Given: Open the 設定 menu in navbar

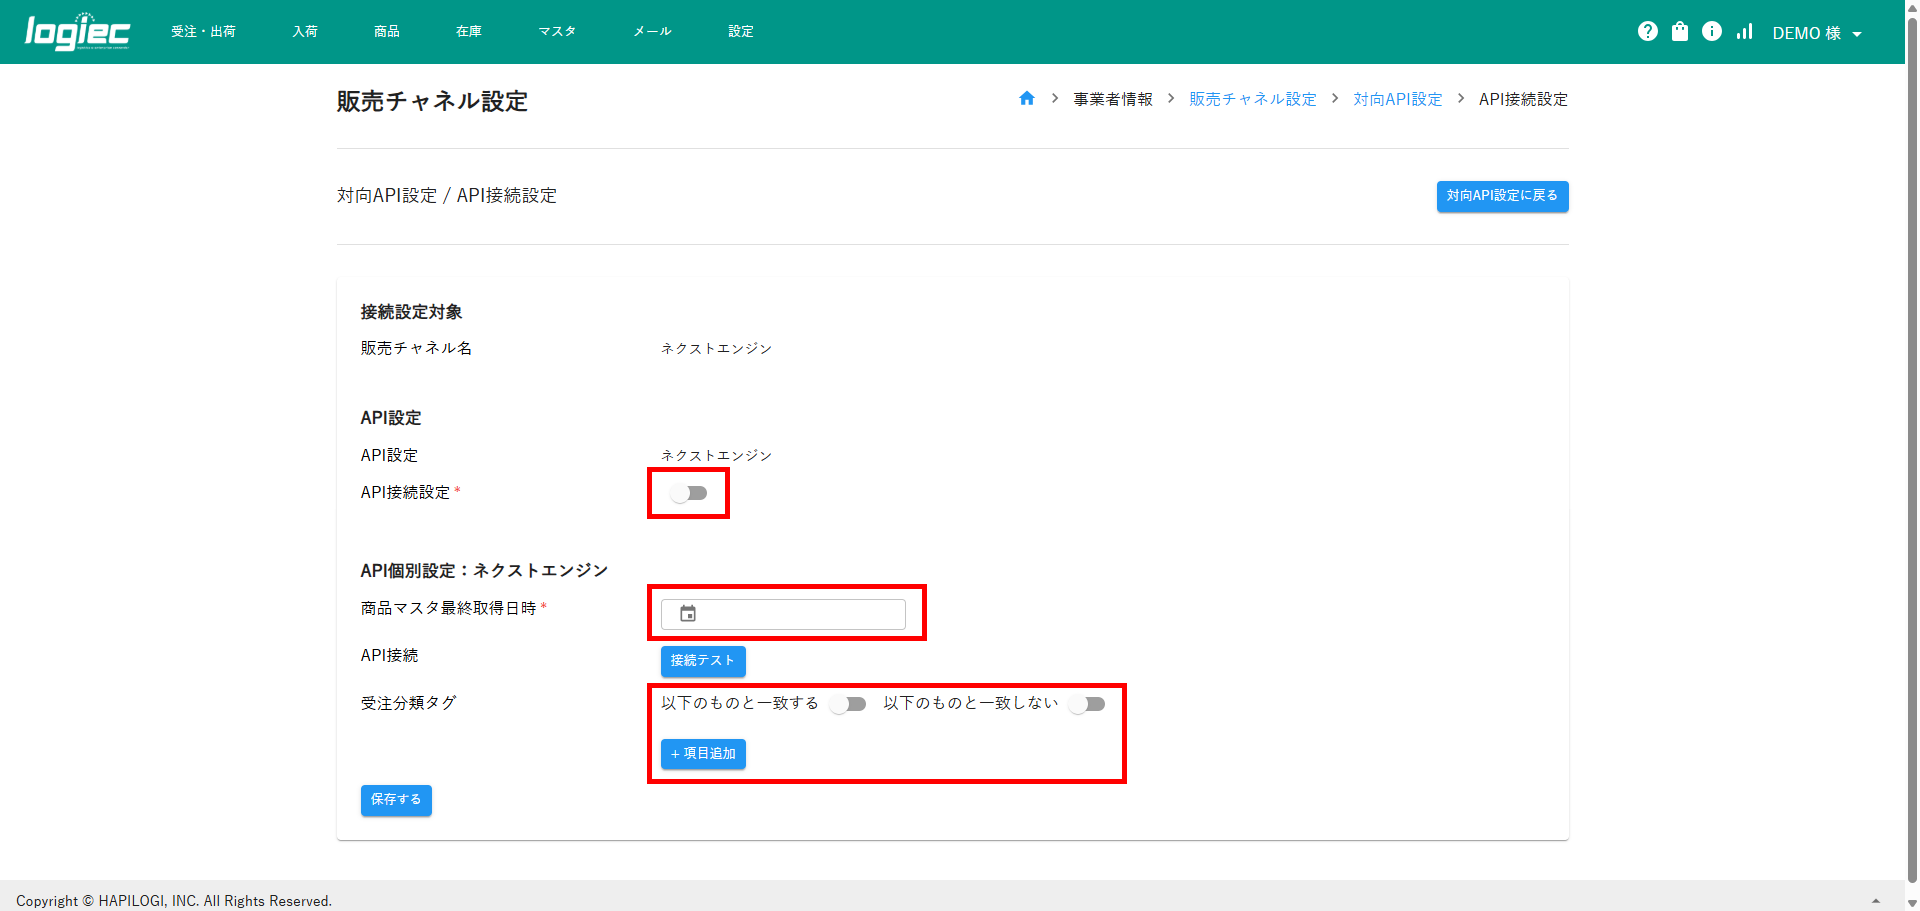Looking at the screenshot, I should [741, 32].
